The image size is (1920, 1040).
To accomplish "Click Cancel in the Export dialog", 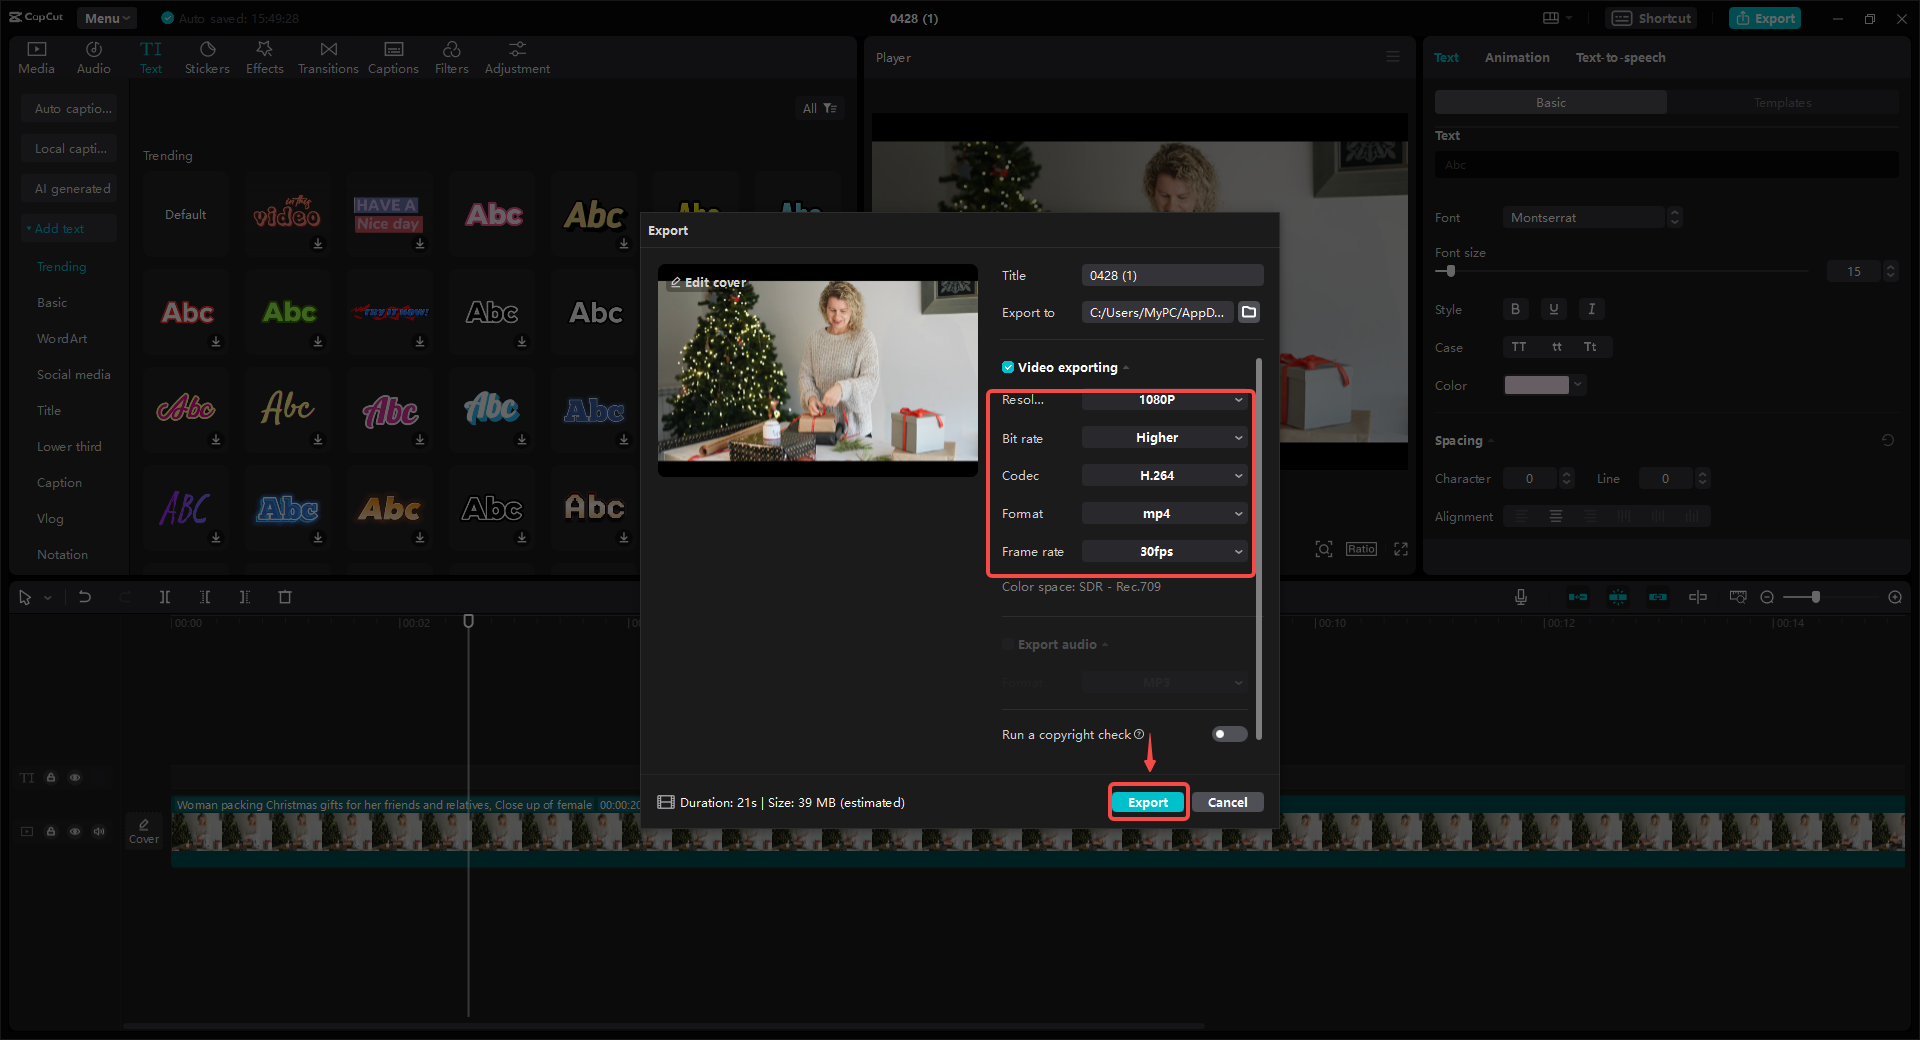I will [1227, 802].
